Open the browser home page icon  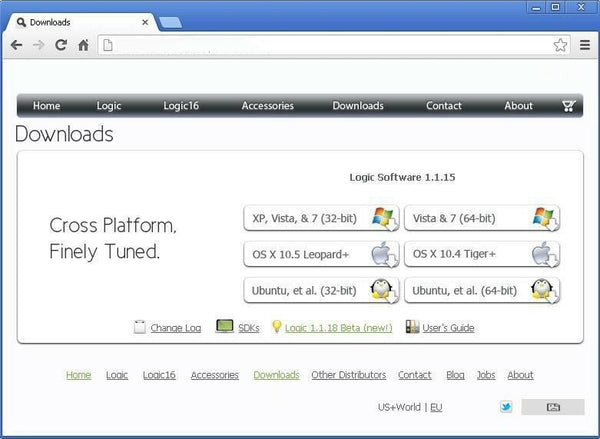click(83, 45)
